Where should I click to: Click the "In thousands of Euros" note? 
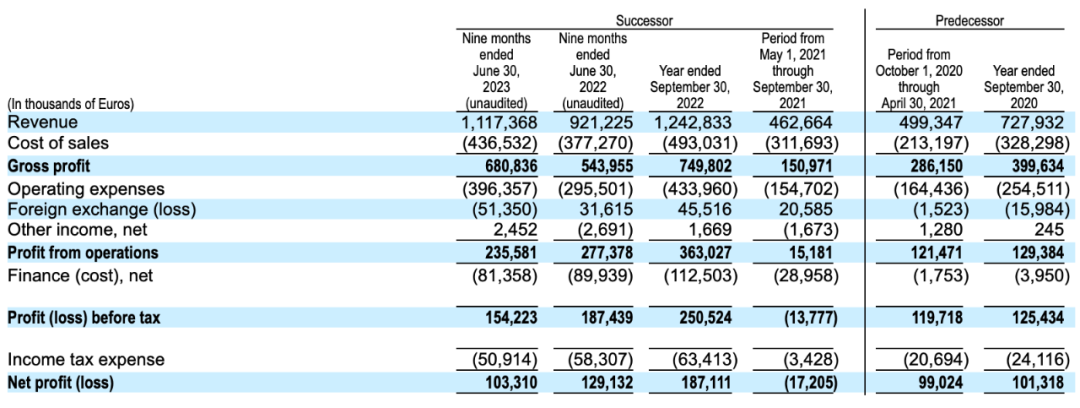pos(70,103)
